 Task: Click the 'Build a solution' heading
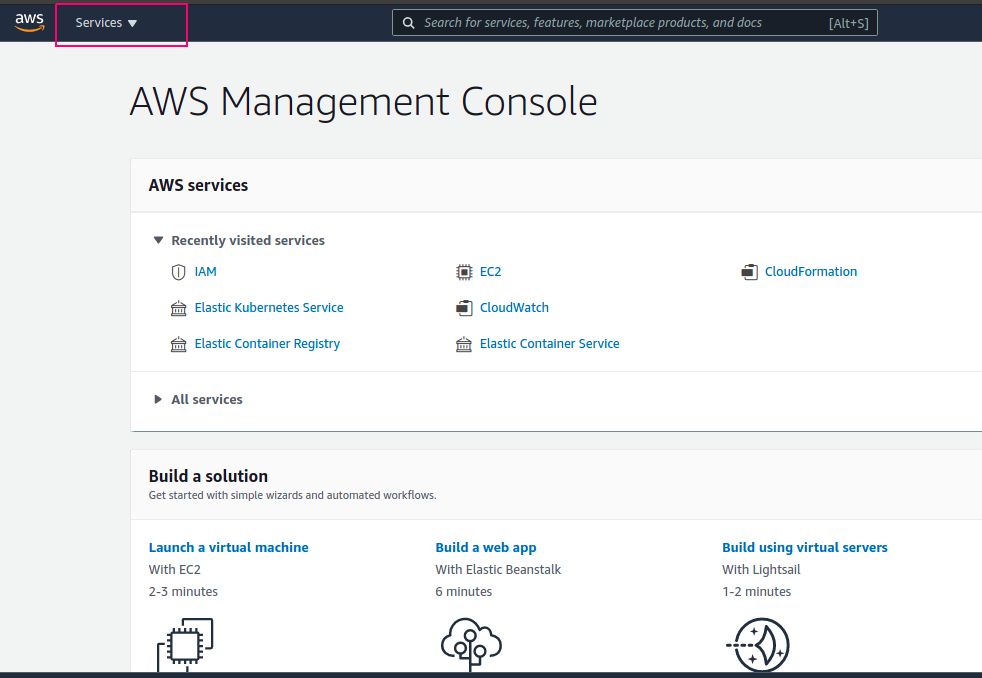(x=208, y=476)
